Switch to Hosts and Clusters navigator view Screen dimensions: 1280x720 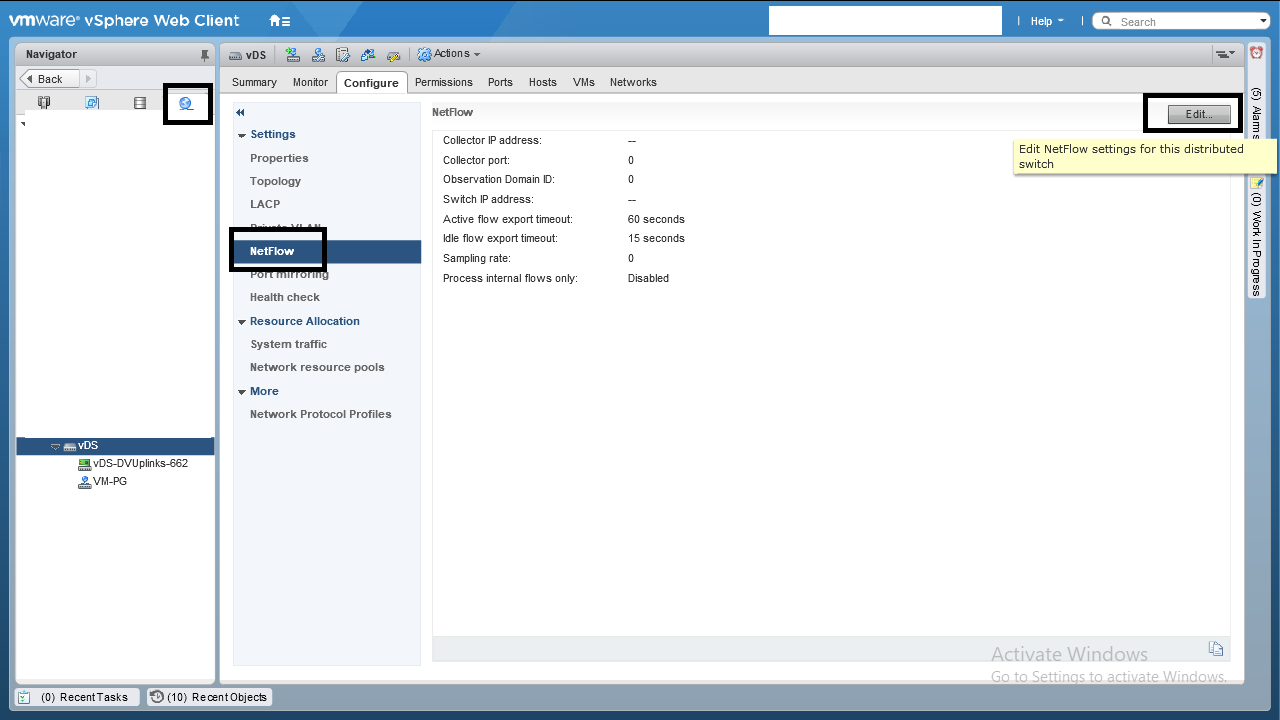coord(44,103)
